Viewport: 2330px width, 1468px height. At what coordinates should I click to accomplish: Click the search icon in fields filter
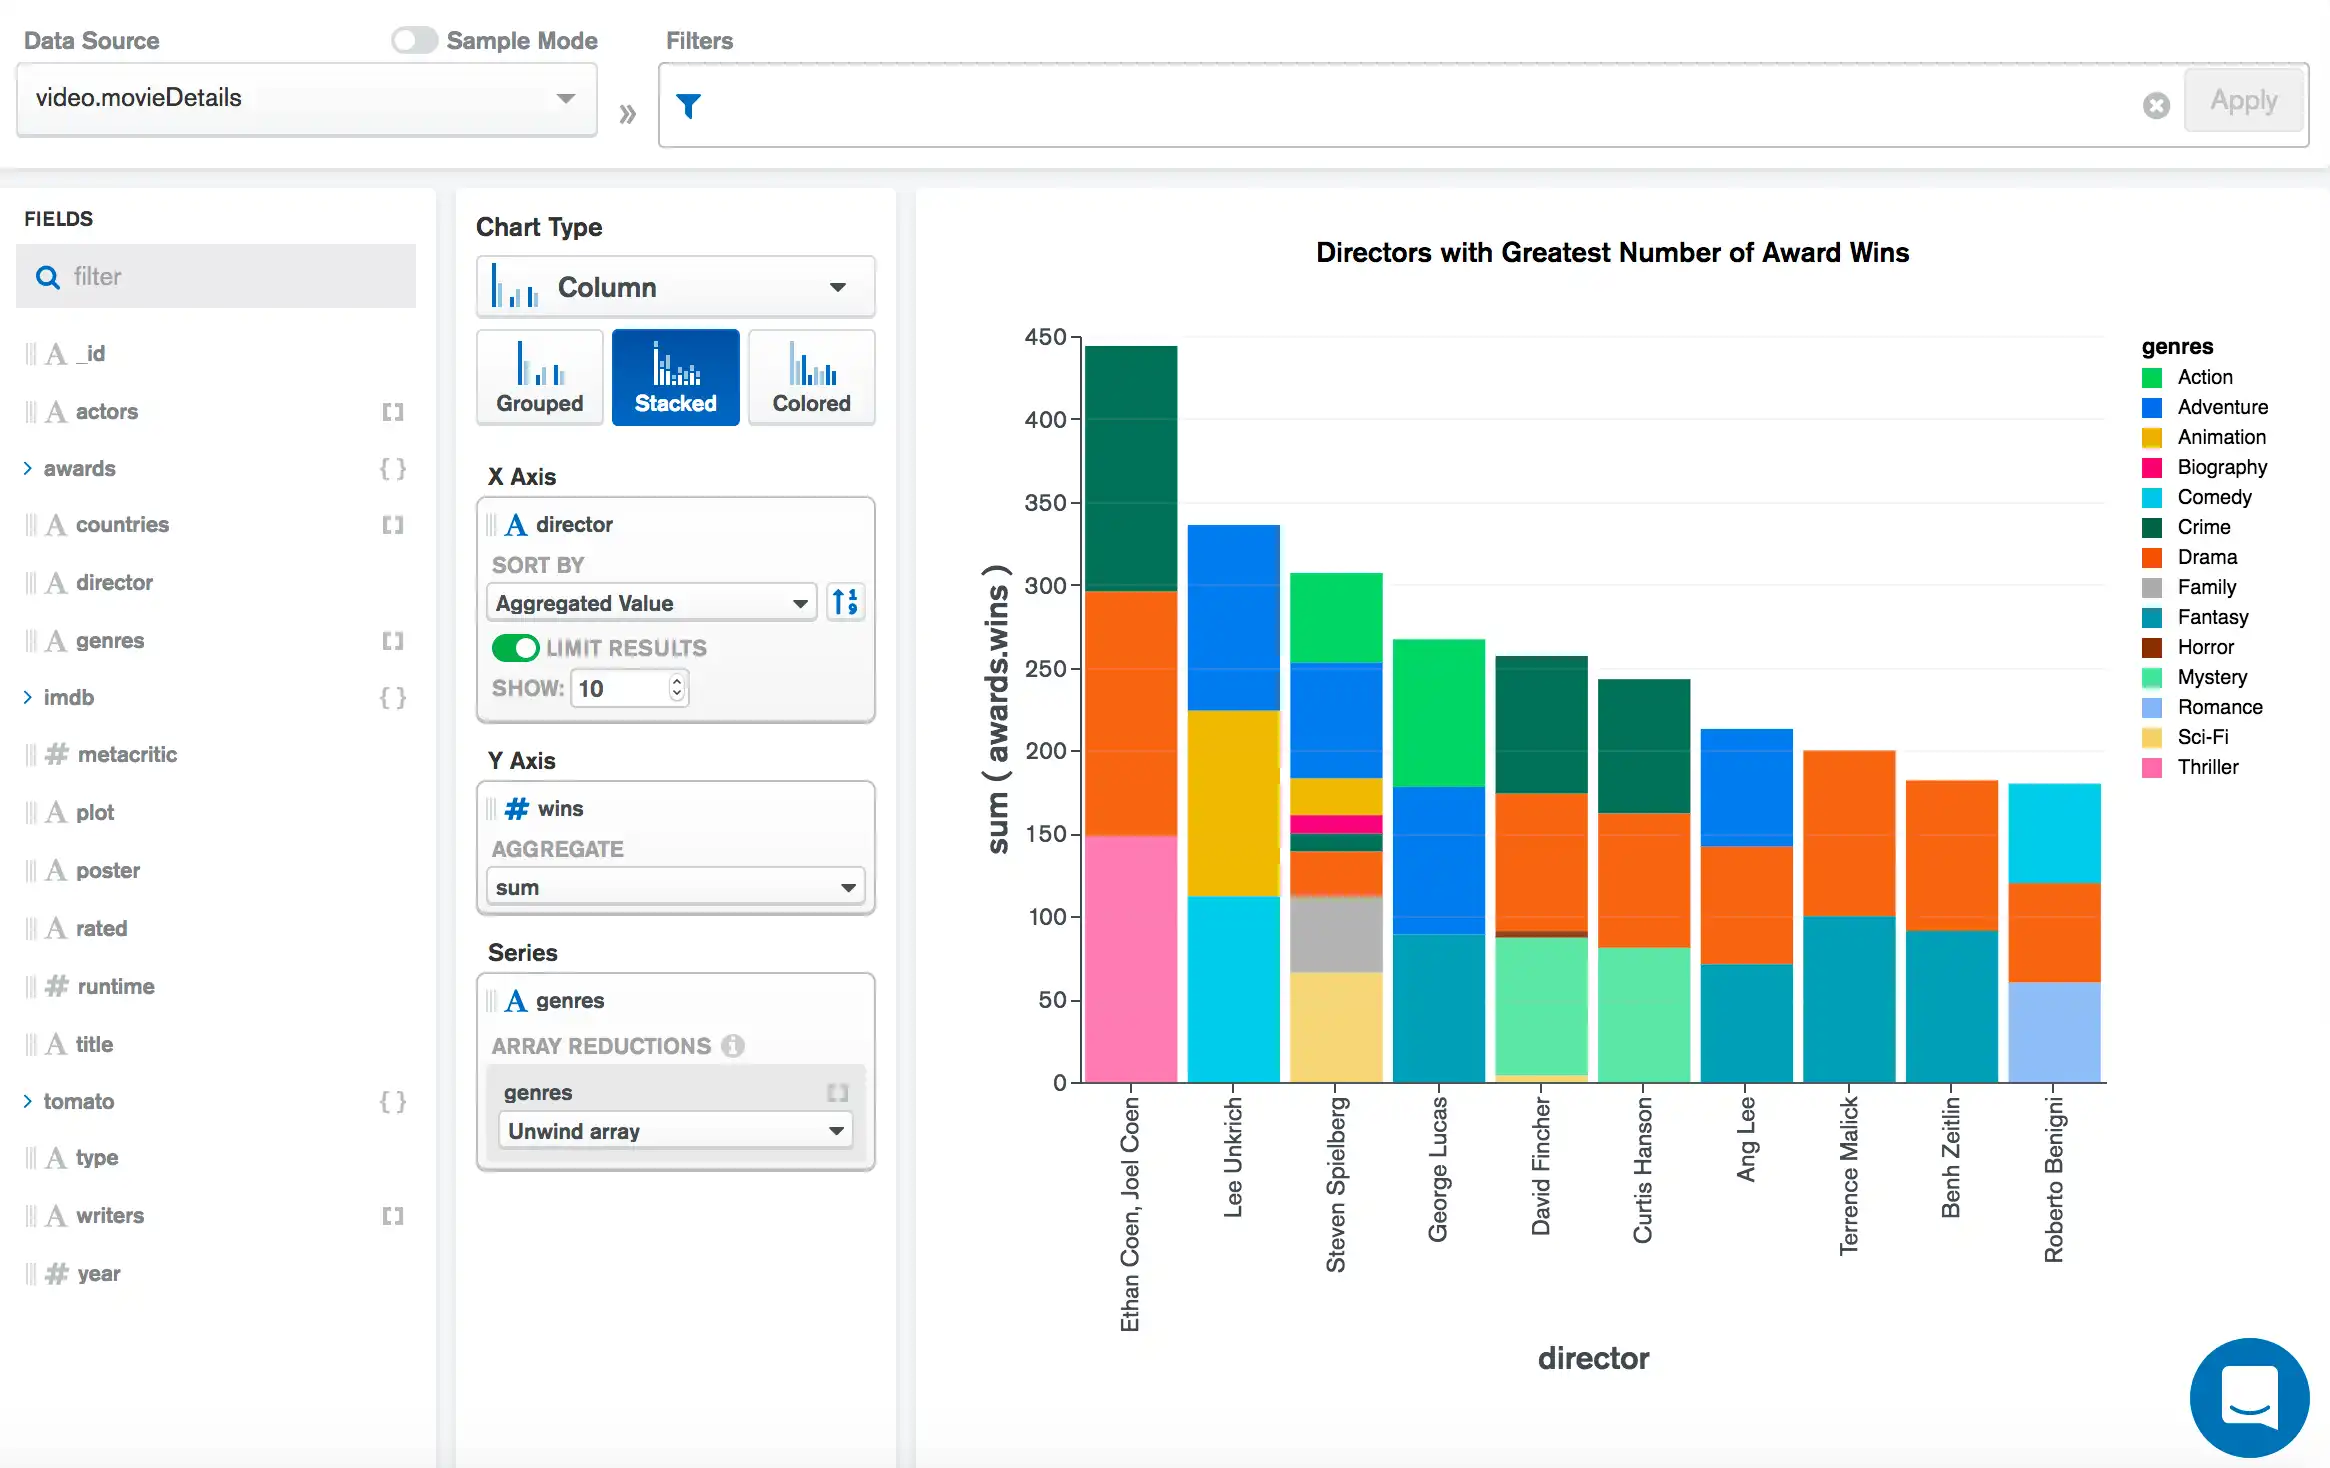[x=47, y=277]
